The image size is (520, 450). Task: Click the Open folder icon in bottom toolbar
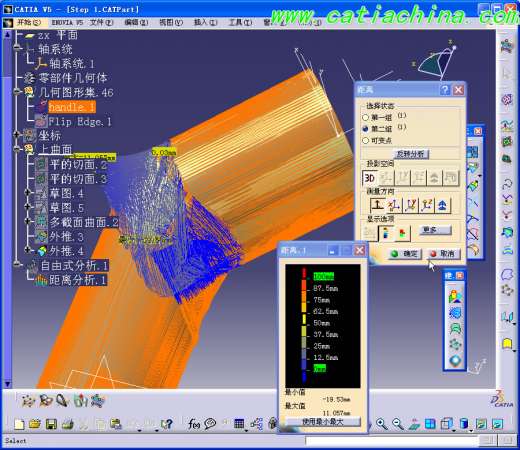(35, 424)
